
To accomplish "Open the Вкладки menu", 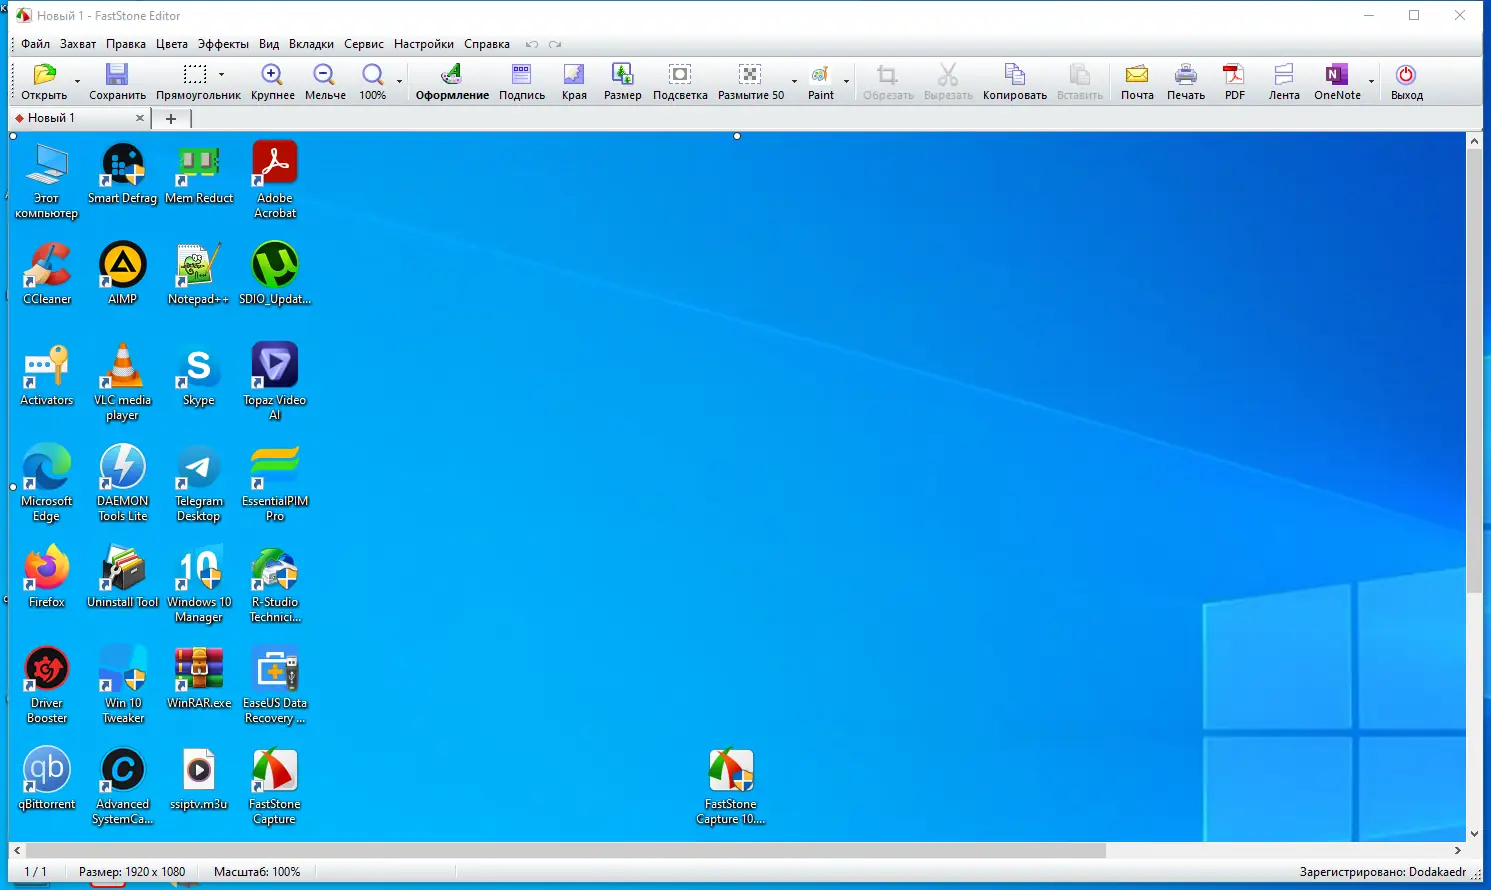I will (x=311, y=44).
